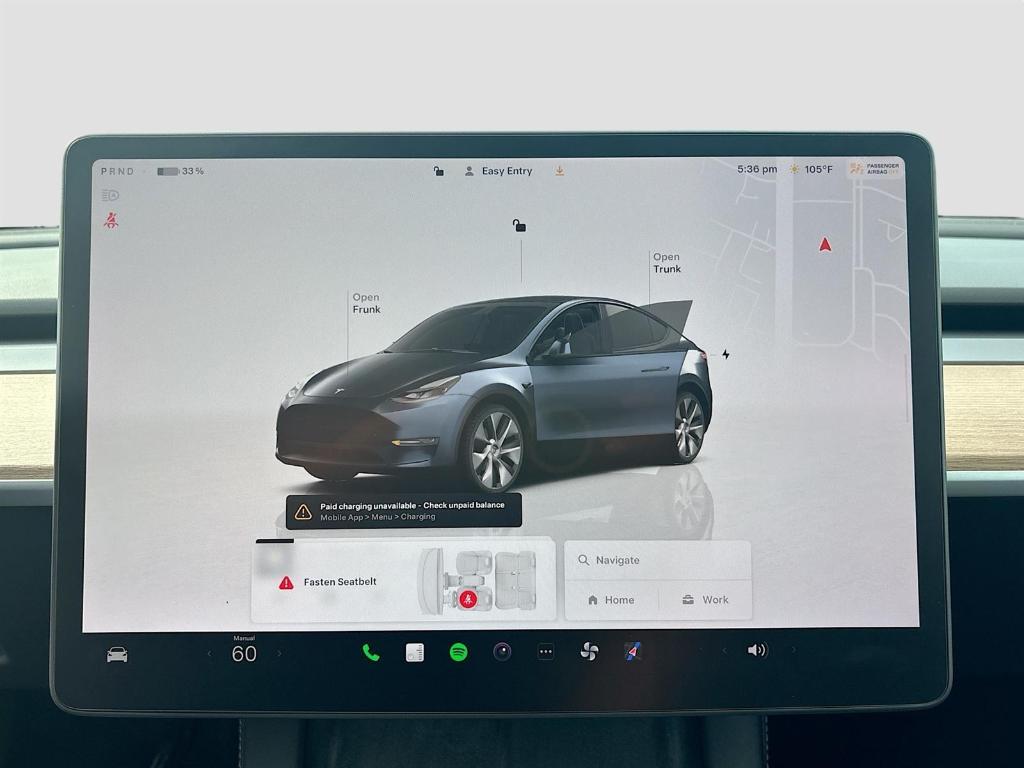Lower volume with left arrow
Viewport: 1024px width, 768px height.
click(x=724, y=650)
